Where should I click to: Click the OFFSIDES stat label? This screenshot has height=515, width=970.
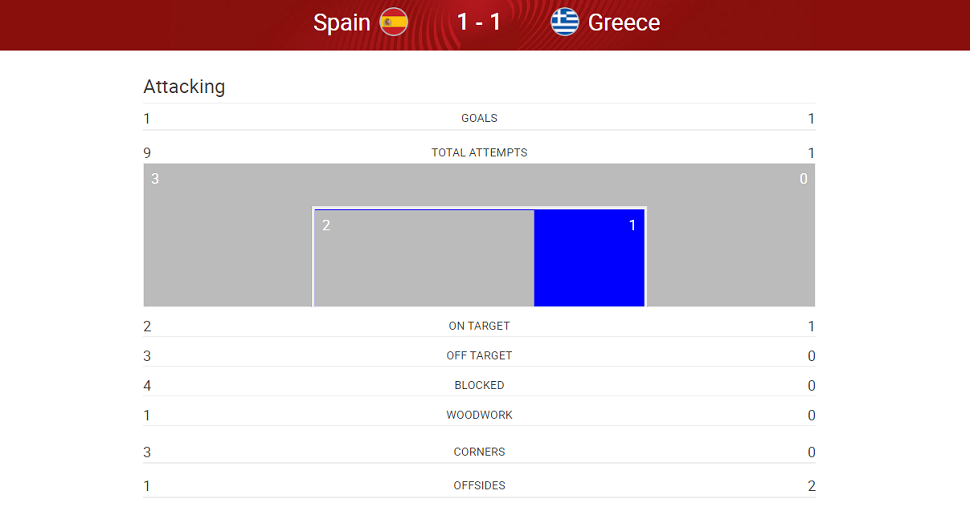(x=479, y=486)
